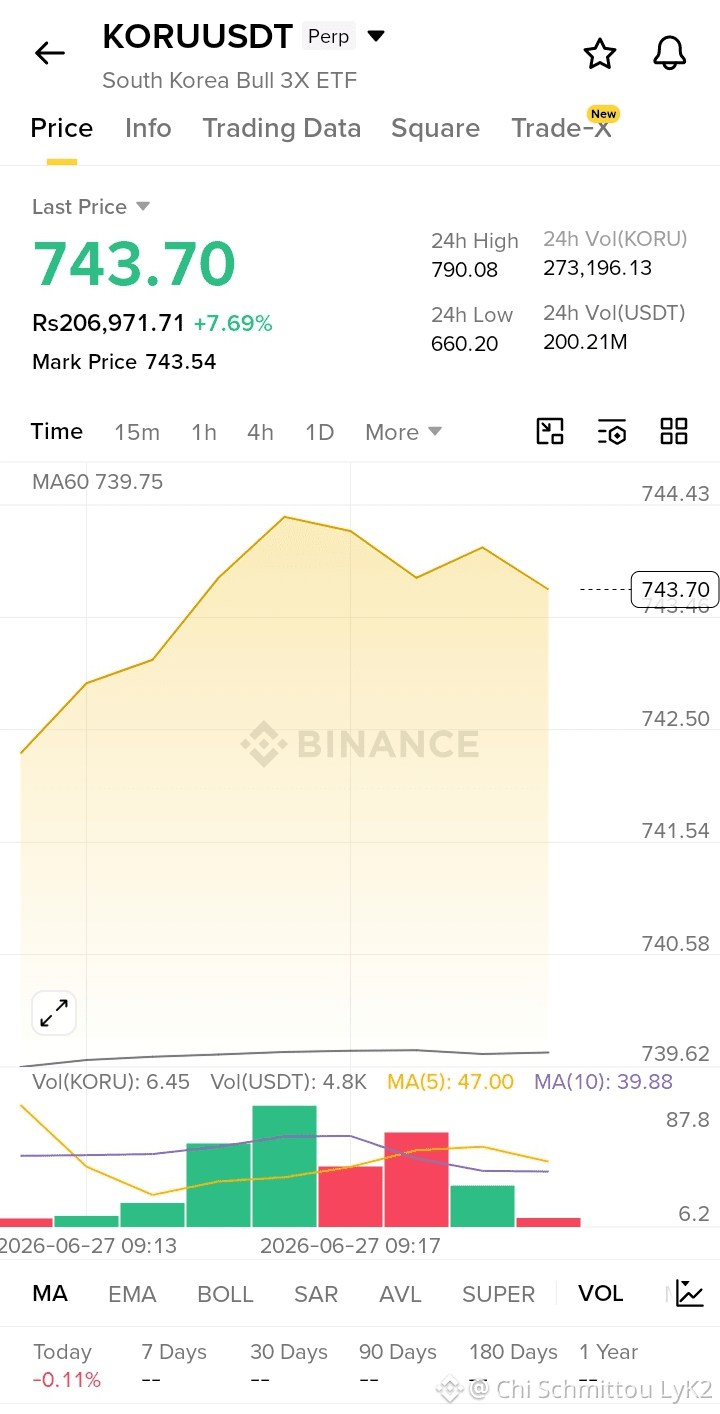Select the 1D timeframe
Screen dimensions: 720x1414
[x=319, y=432]
